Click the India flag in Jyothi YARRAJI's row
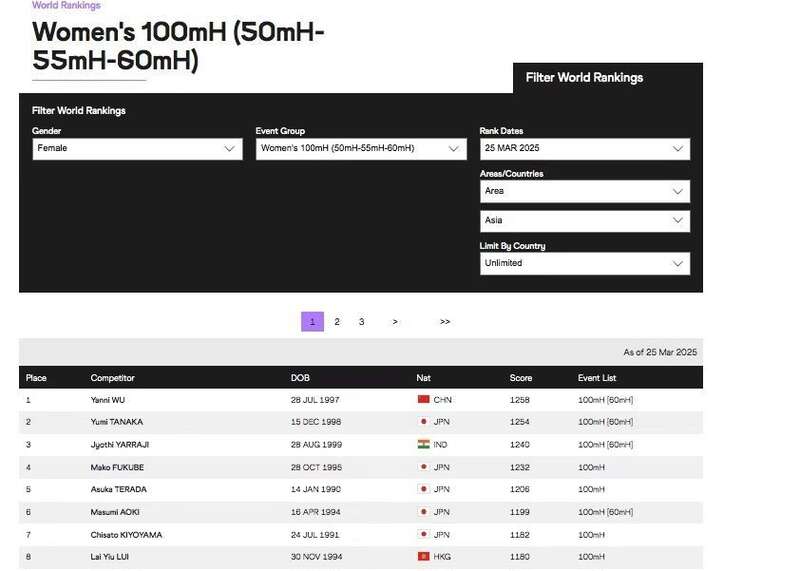800x571 pixels. pyautogui.click(x=423, y=444)
